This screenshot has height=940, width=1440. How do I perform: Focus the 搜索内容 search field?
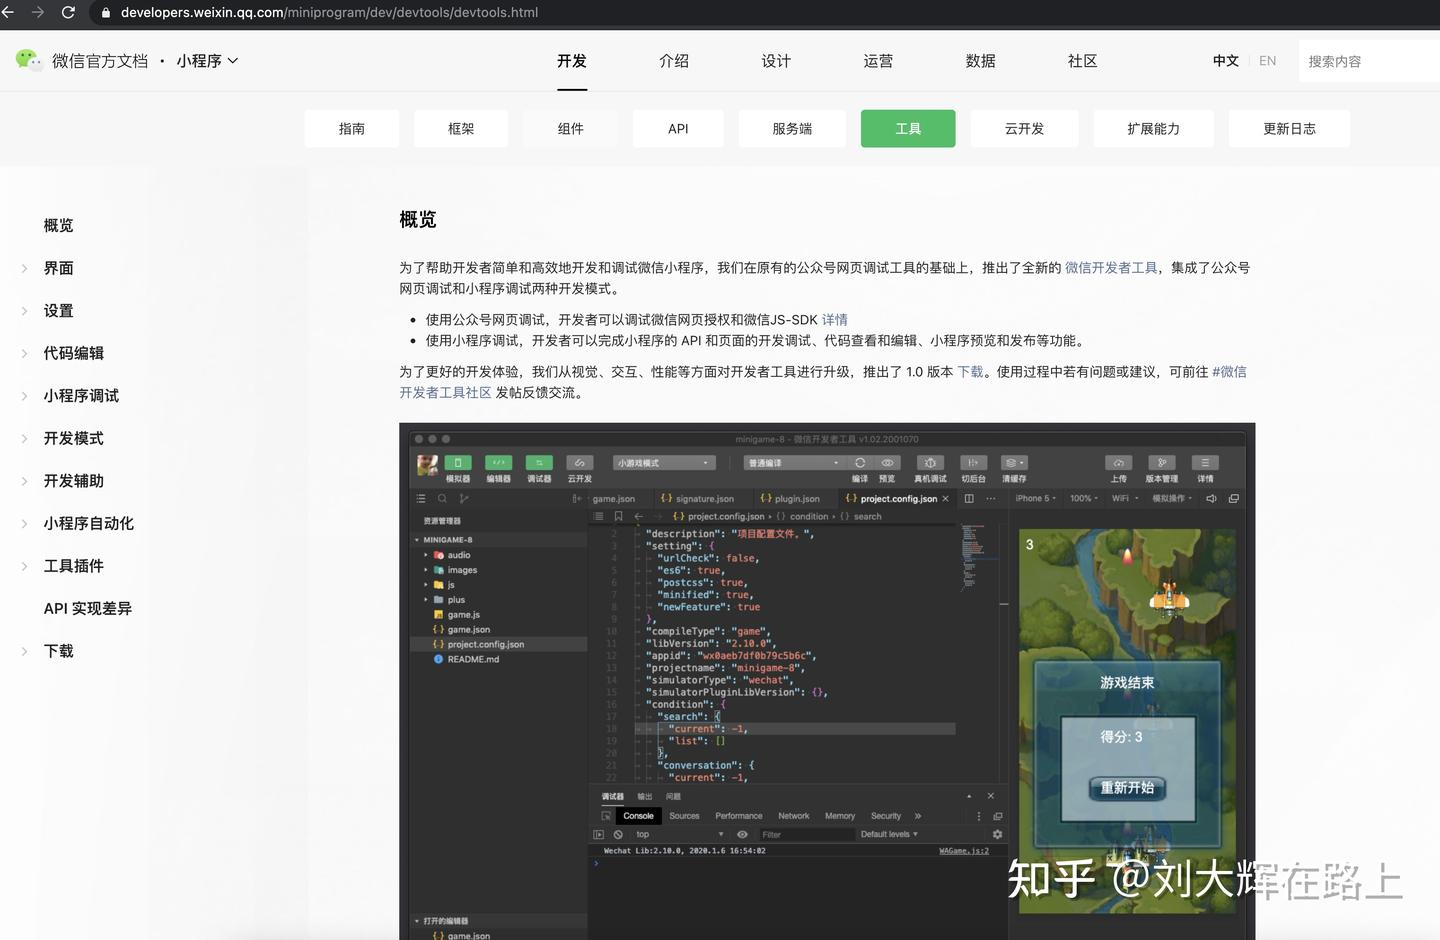1370,61
